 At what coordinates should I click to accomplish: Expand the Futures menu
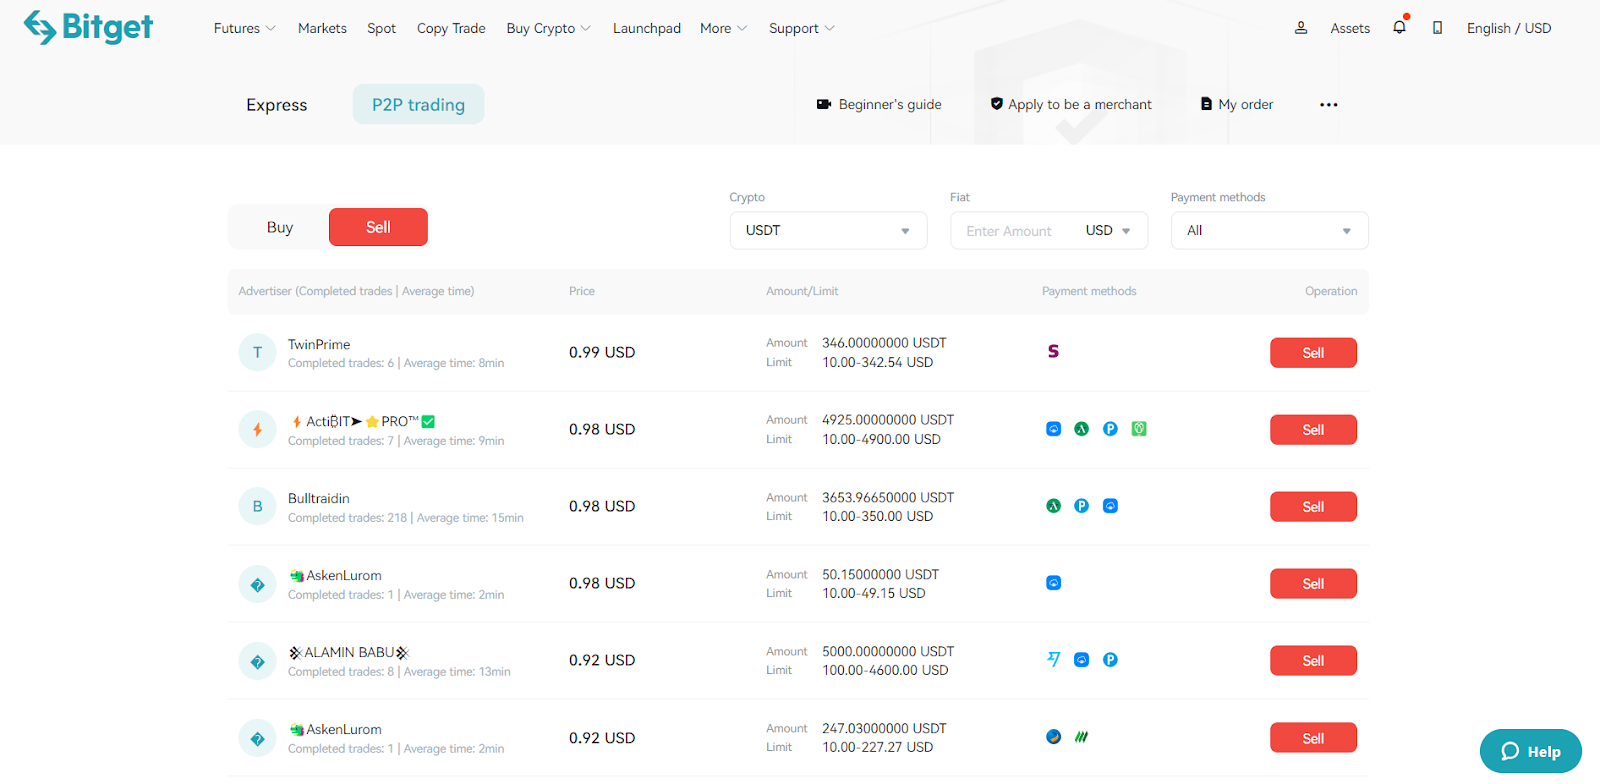click(244, 28)
